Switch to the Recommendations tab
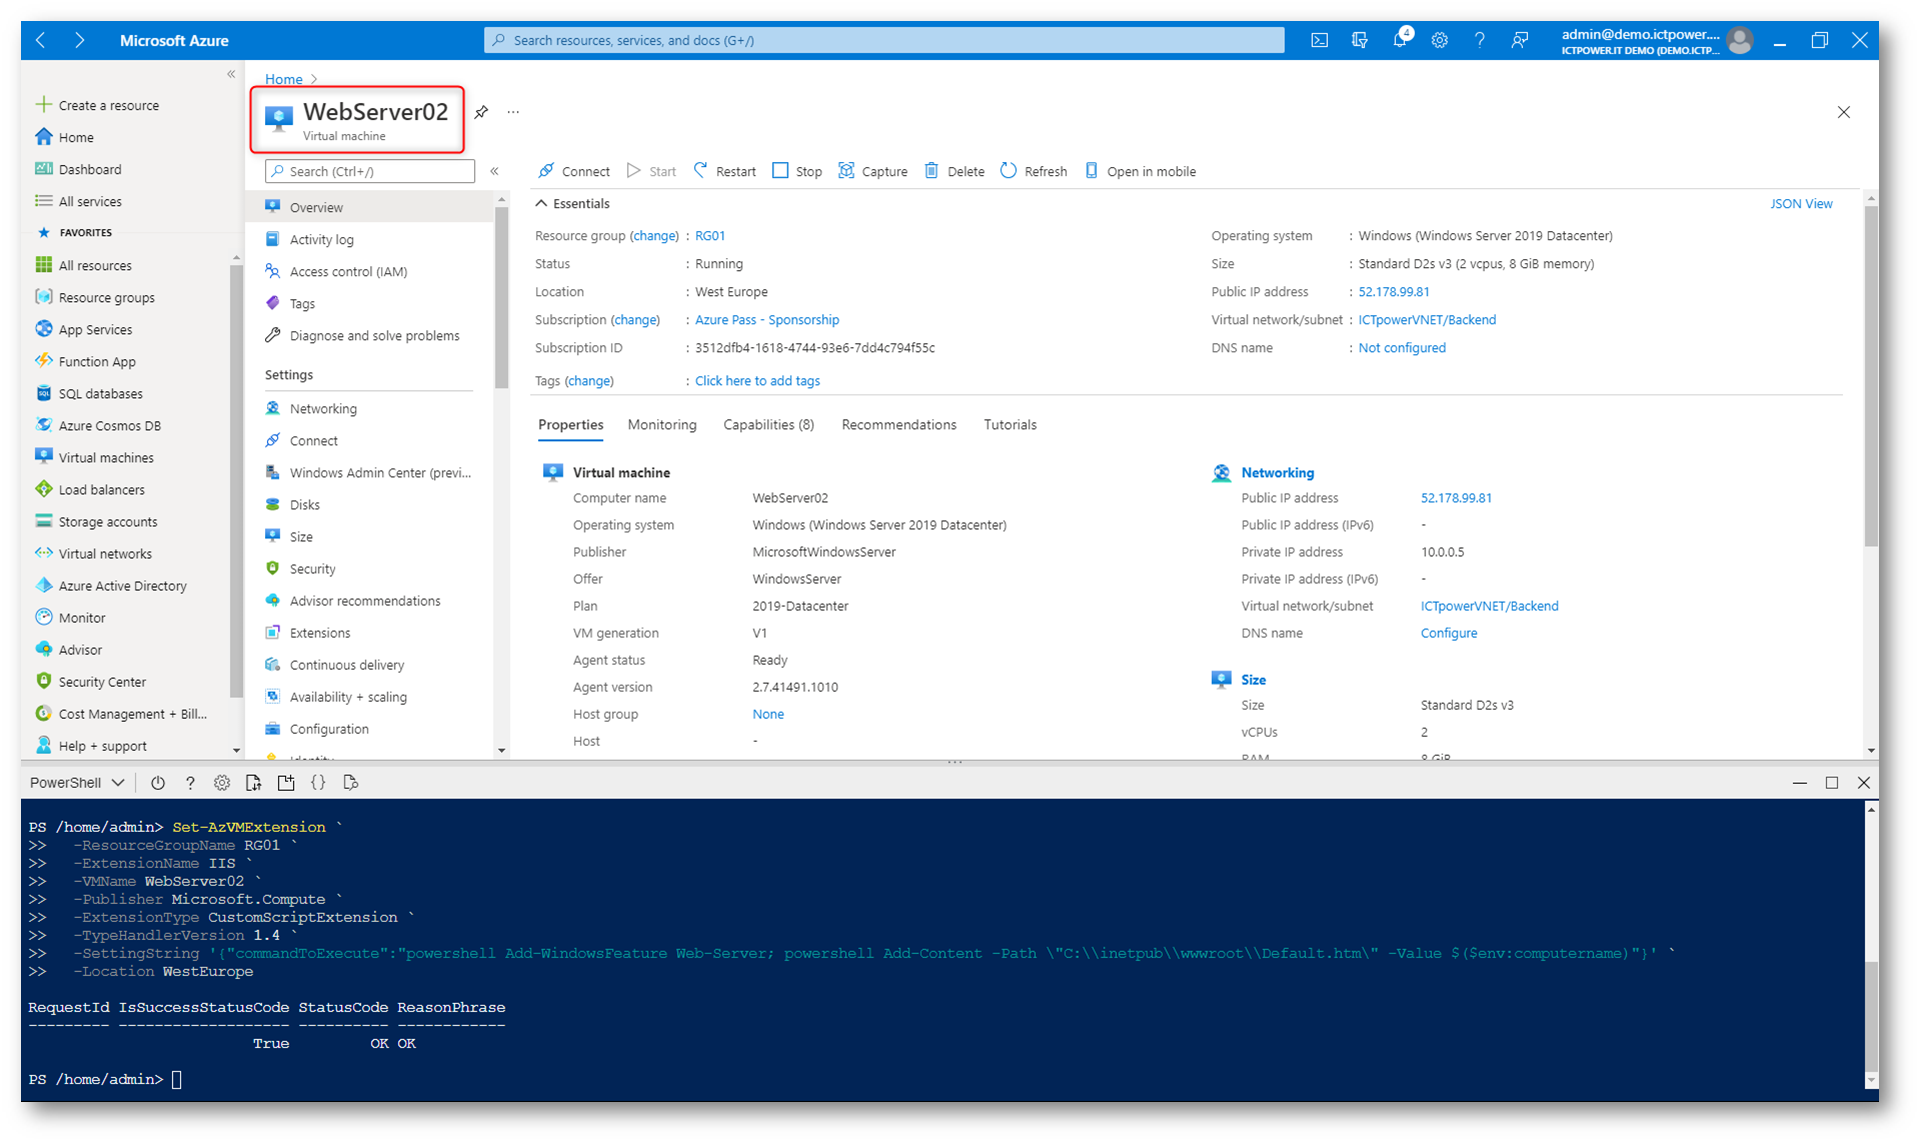This screenshot has height=1144, width=1921. coord(899,425)
